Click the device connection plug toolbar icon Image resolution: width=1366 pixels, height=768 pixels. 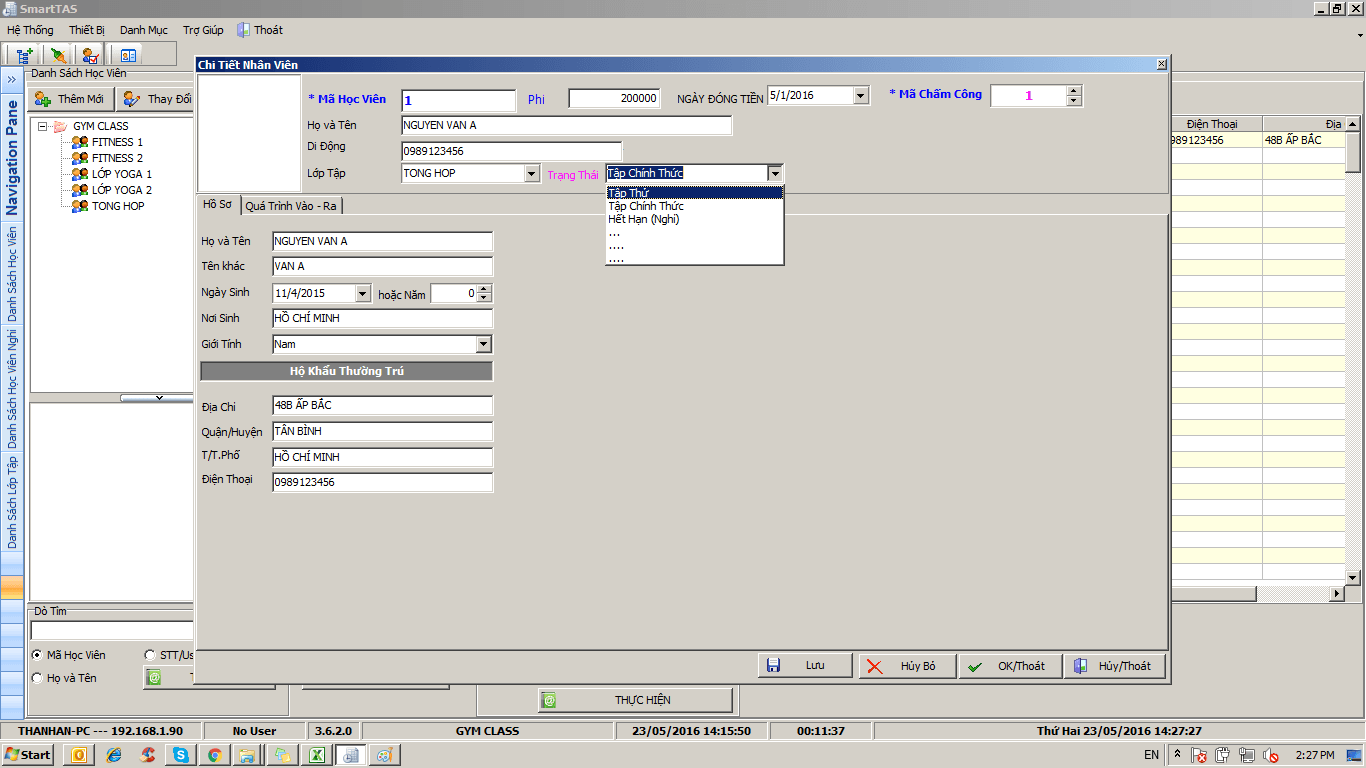(57, 55)
